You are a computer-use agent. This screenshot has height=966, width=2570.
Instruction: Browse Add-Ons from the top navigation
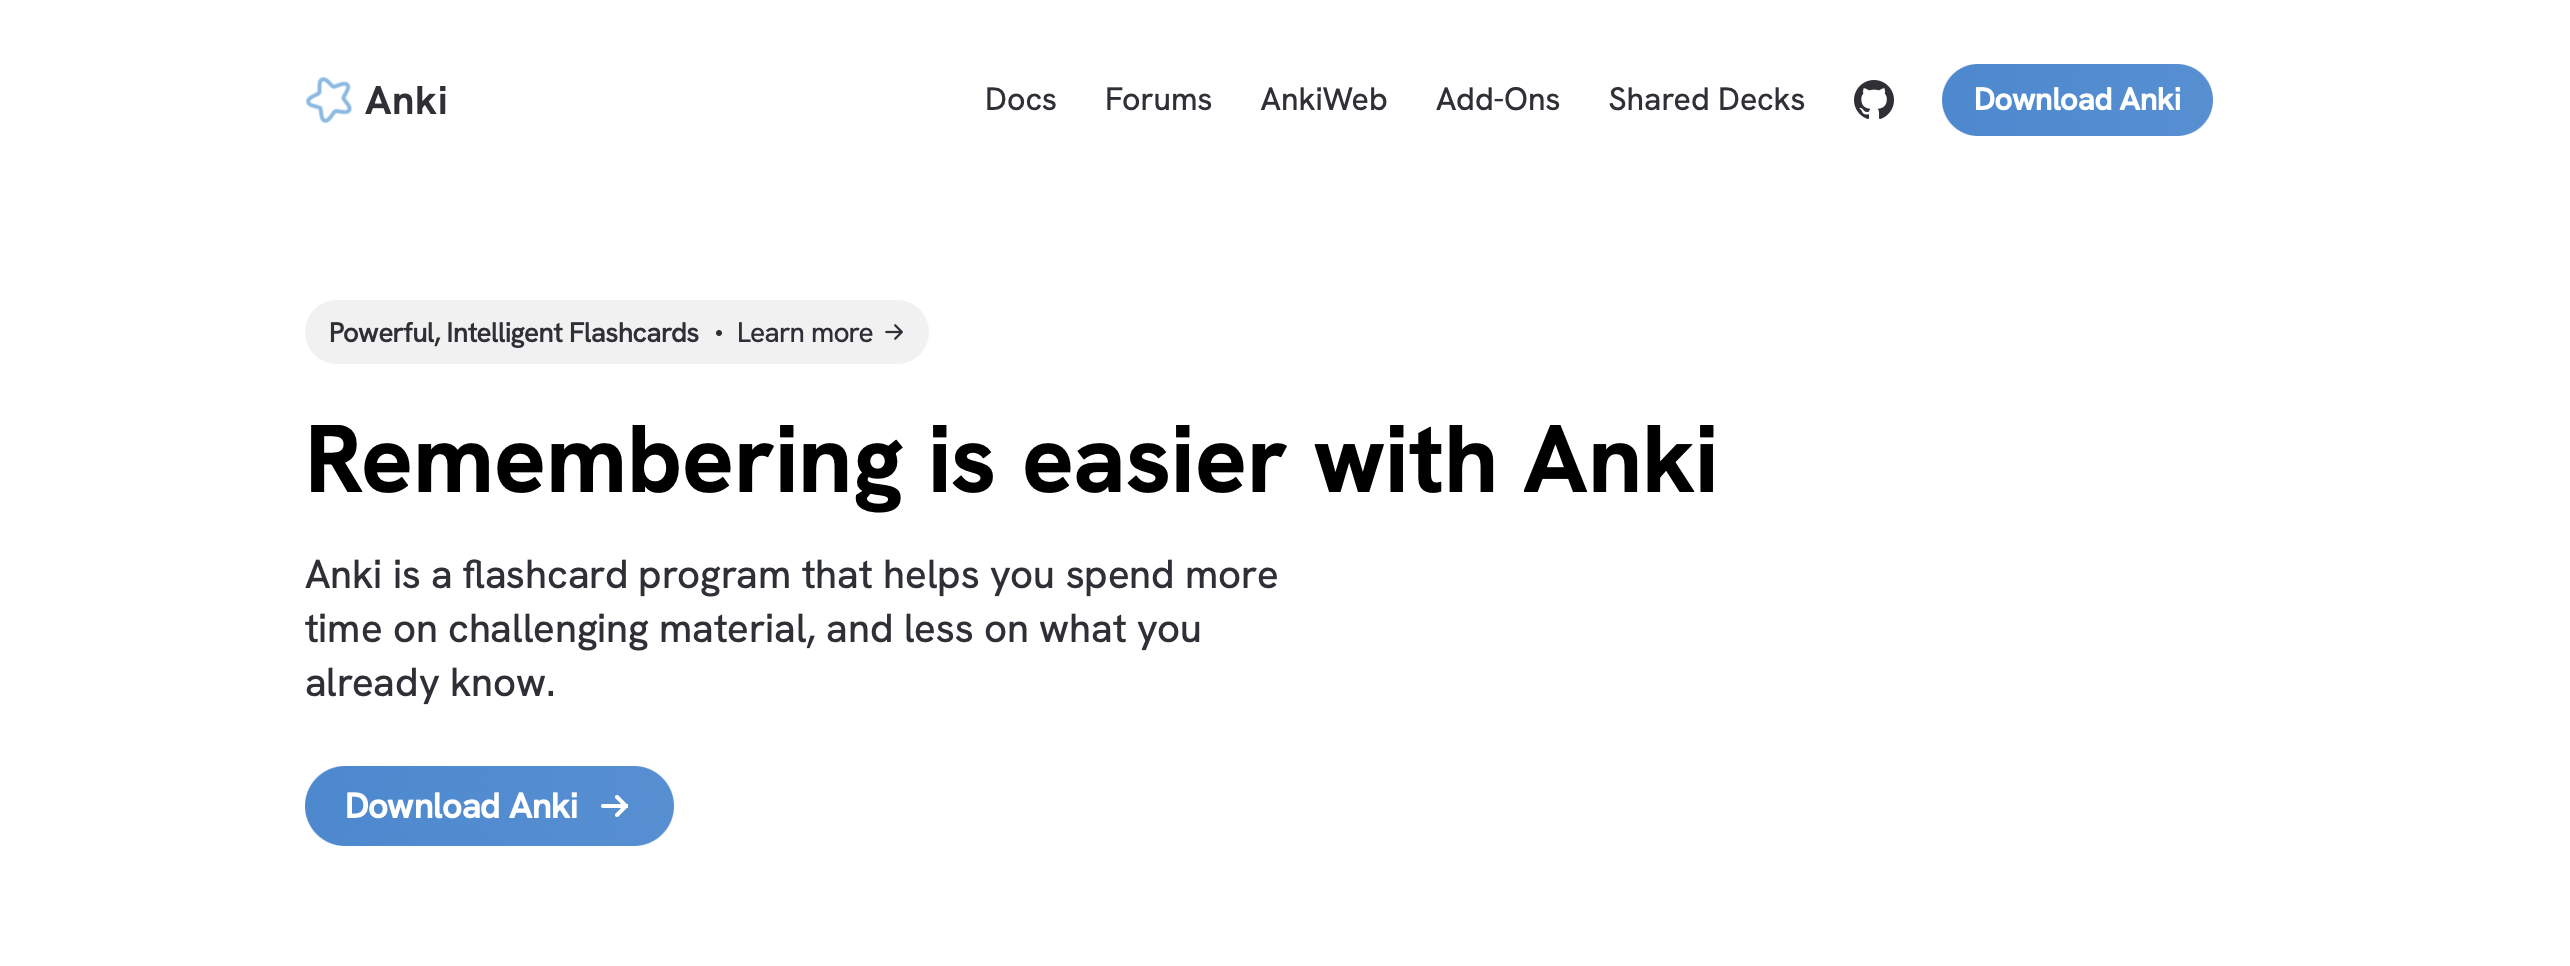click(1497, 99)
